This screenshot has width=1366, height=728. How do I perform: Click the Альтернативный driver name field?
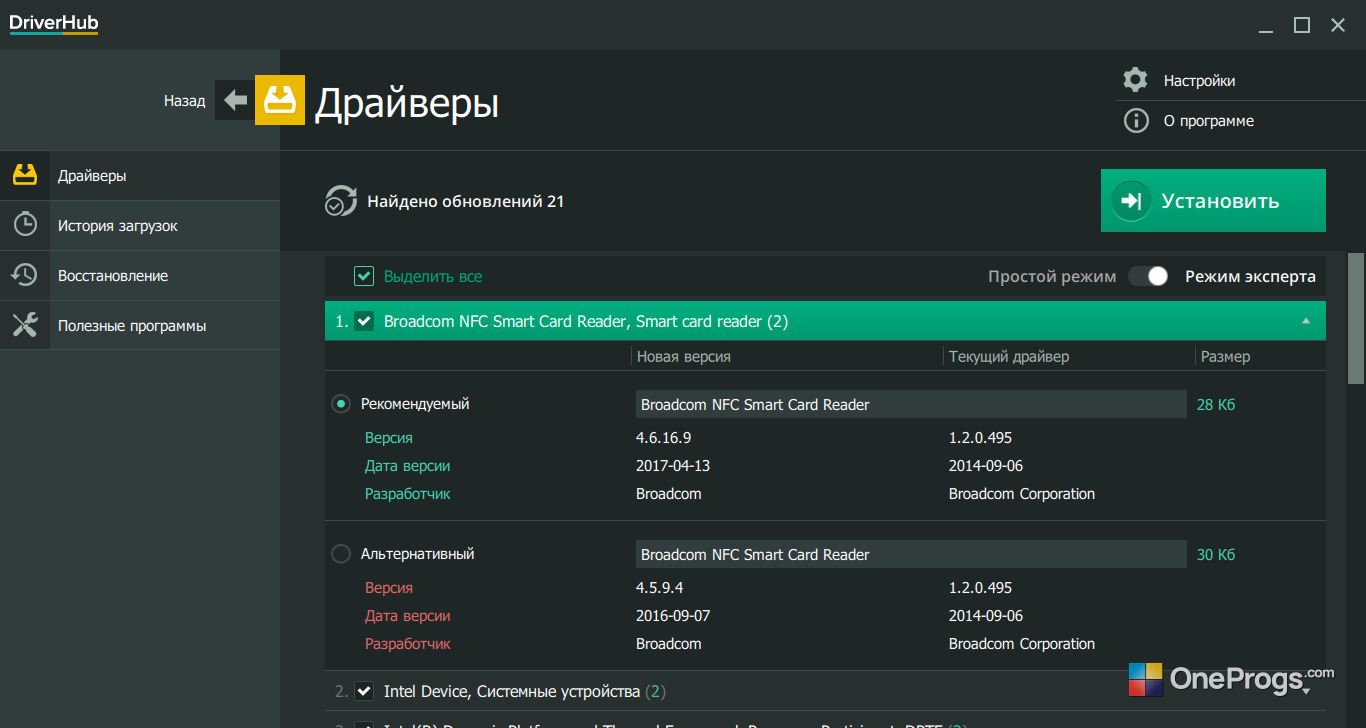tap(911, 554)
